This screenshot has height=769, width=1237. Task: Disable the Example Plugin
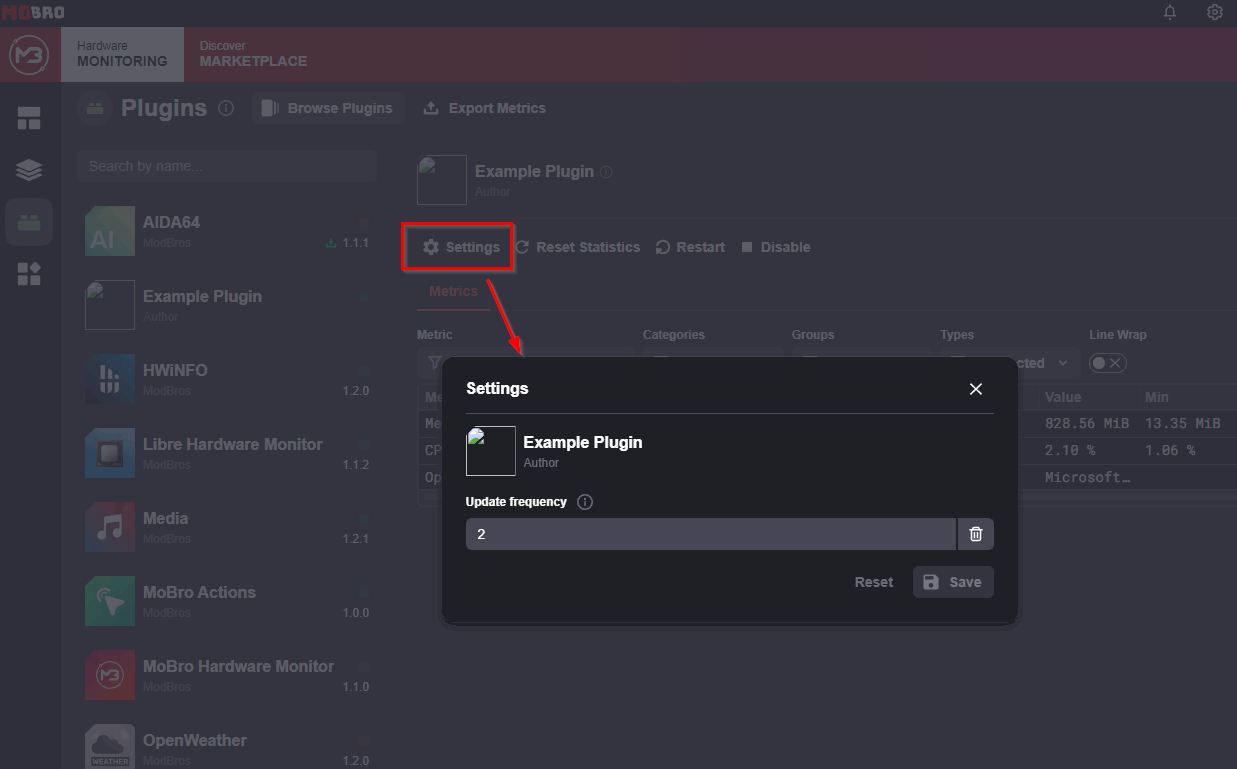pyautogui.click(x=776, y=247)
